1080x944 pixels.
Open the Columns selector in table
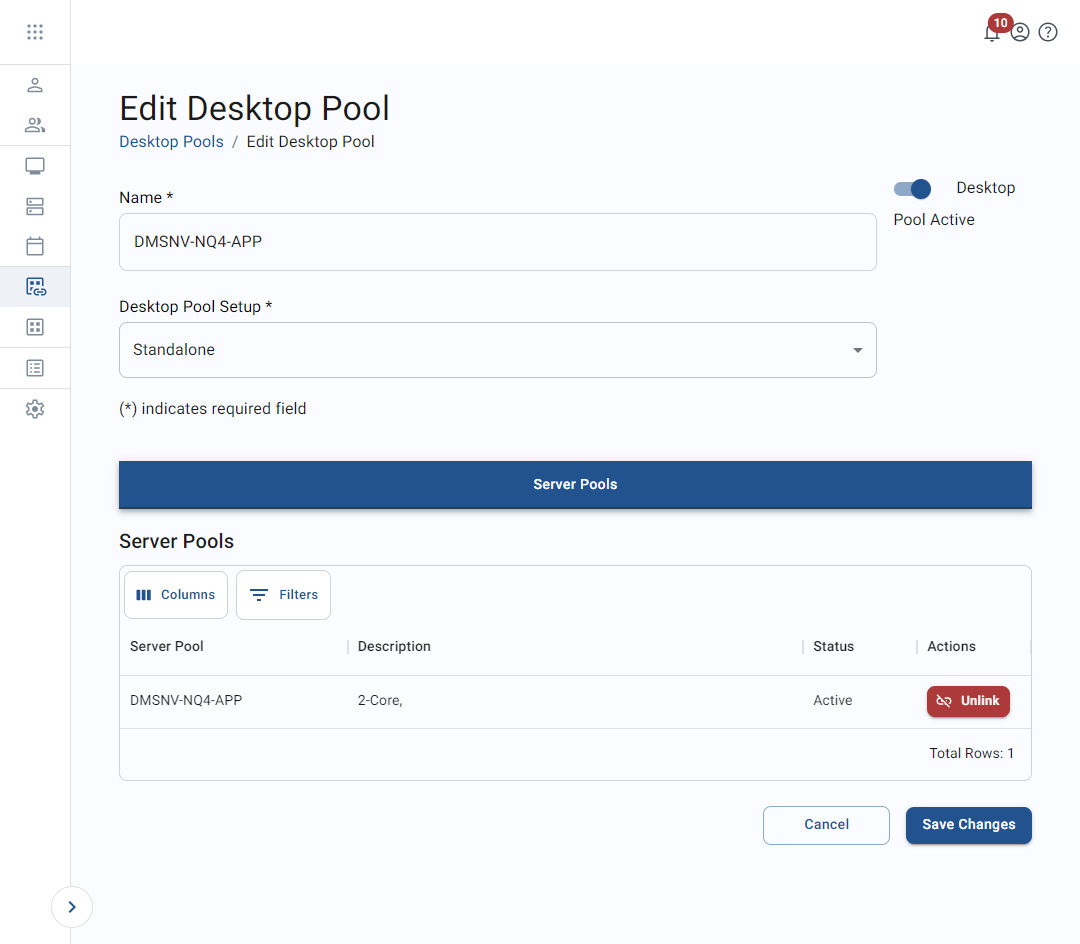[176, 595]
